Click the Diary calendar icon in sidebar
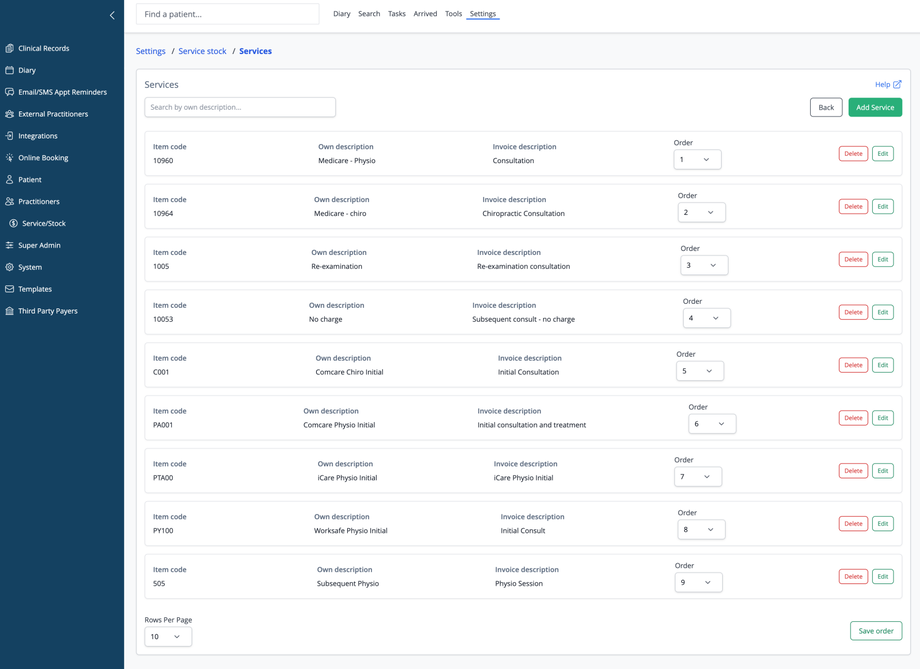This screenshot has height=669, width=920. coord(10,70)
